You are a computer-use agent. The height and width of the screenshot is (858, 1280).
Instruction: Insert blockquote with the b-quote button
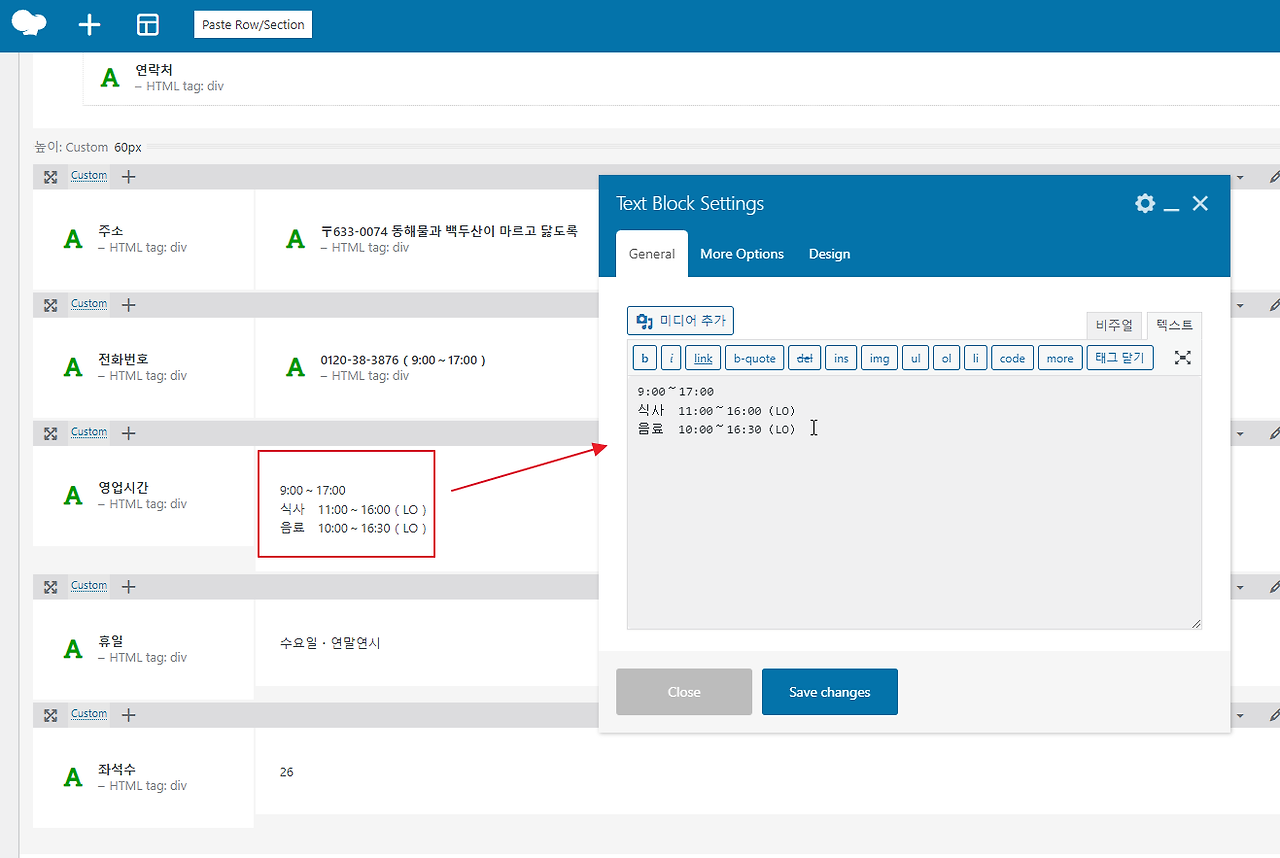point(755,358)
